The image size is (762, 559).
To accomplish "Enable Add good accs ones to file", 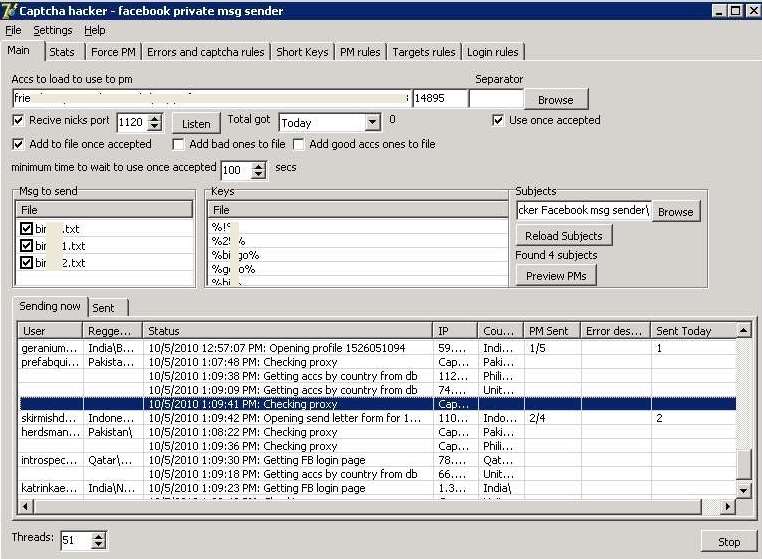I will pos(298,144).
